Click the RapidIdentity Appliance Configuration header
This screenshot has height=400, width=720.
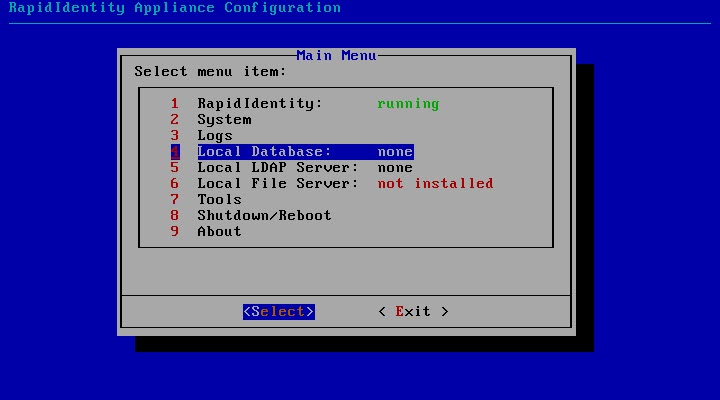[x=174, y=8]
